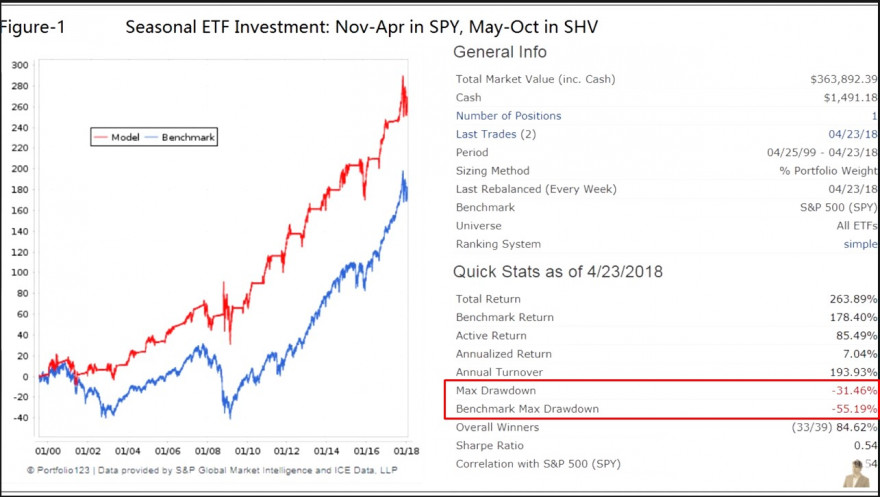Viewport: 880px width, 497px height.
Task: Click the Total Return value 263.89%
Action: coord(853,299)
